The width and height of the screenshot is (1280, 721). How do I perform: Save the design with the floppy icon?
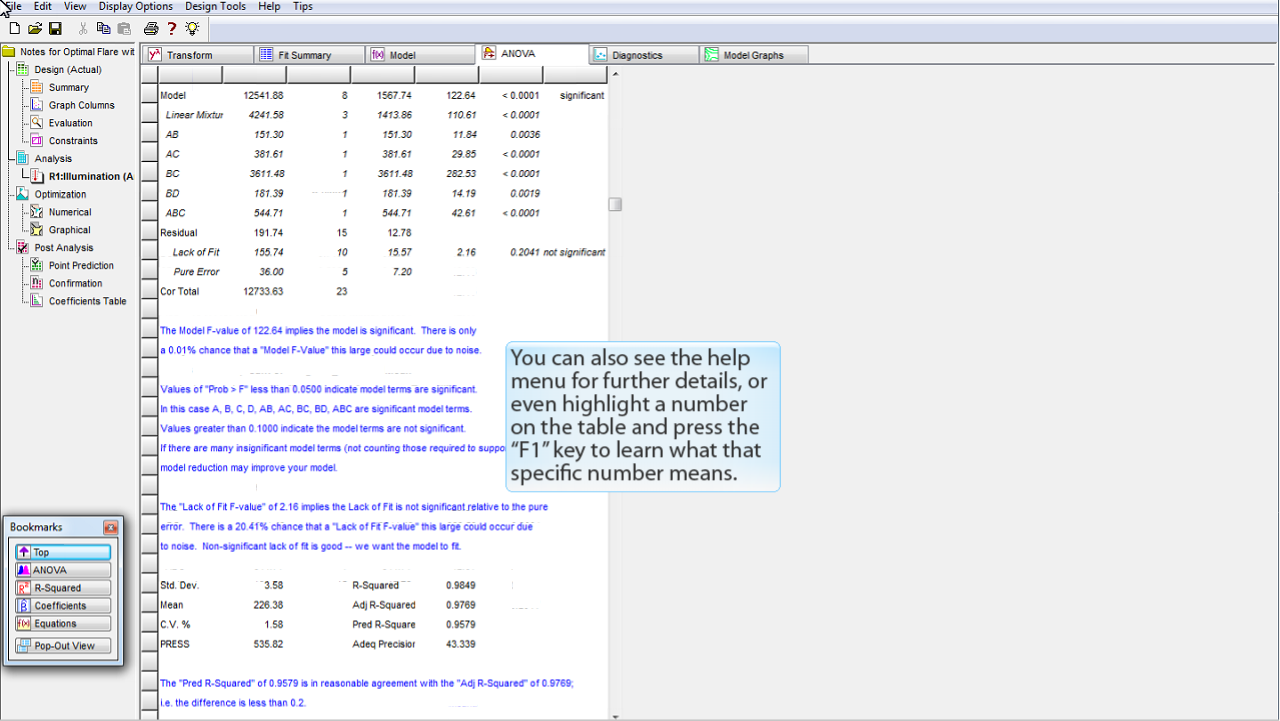[x=55, y=29]
